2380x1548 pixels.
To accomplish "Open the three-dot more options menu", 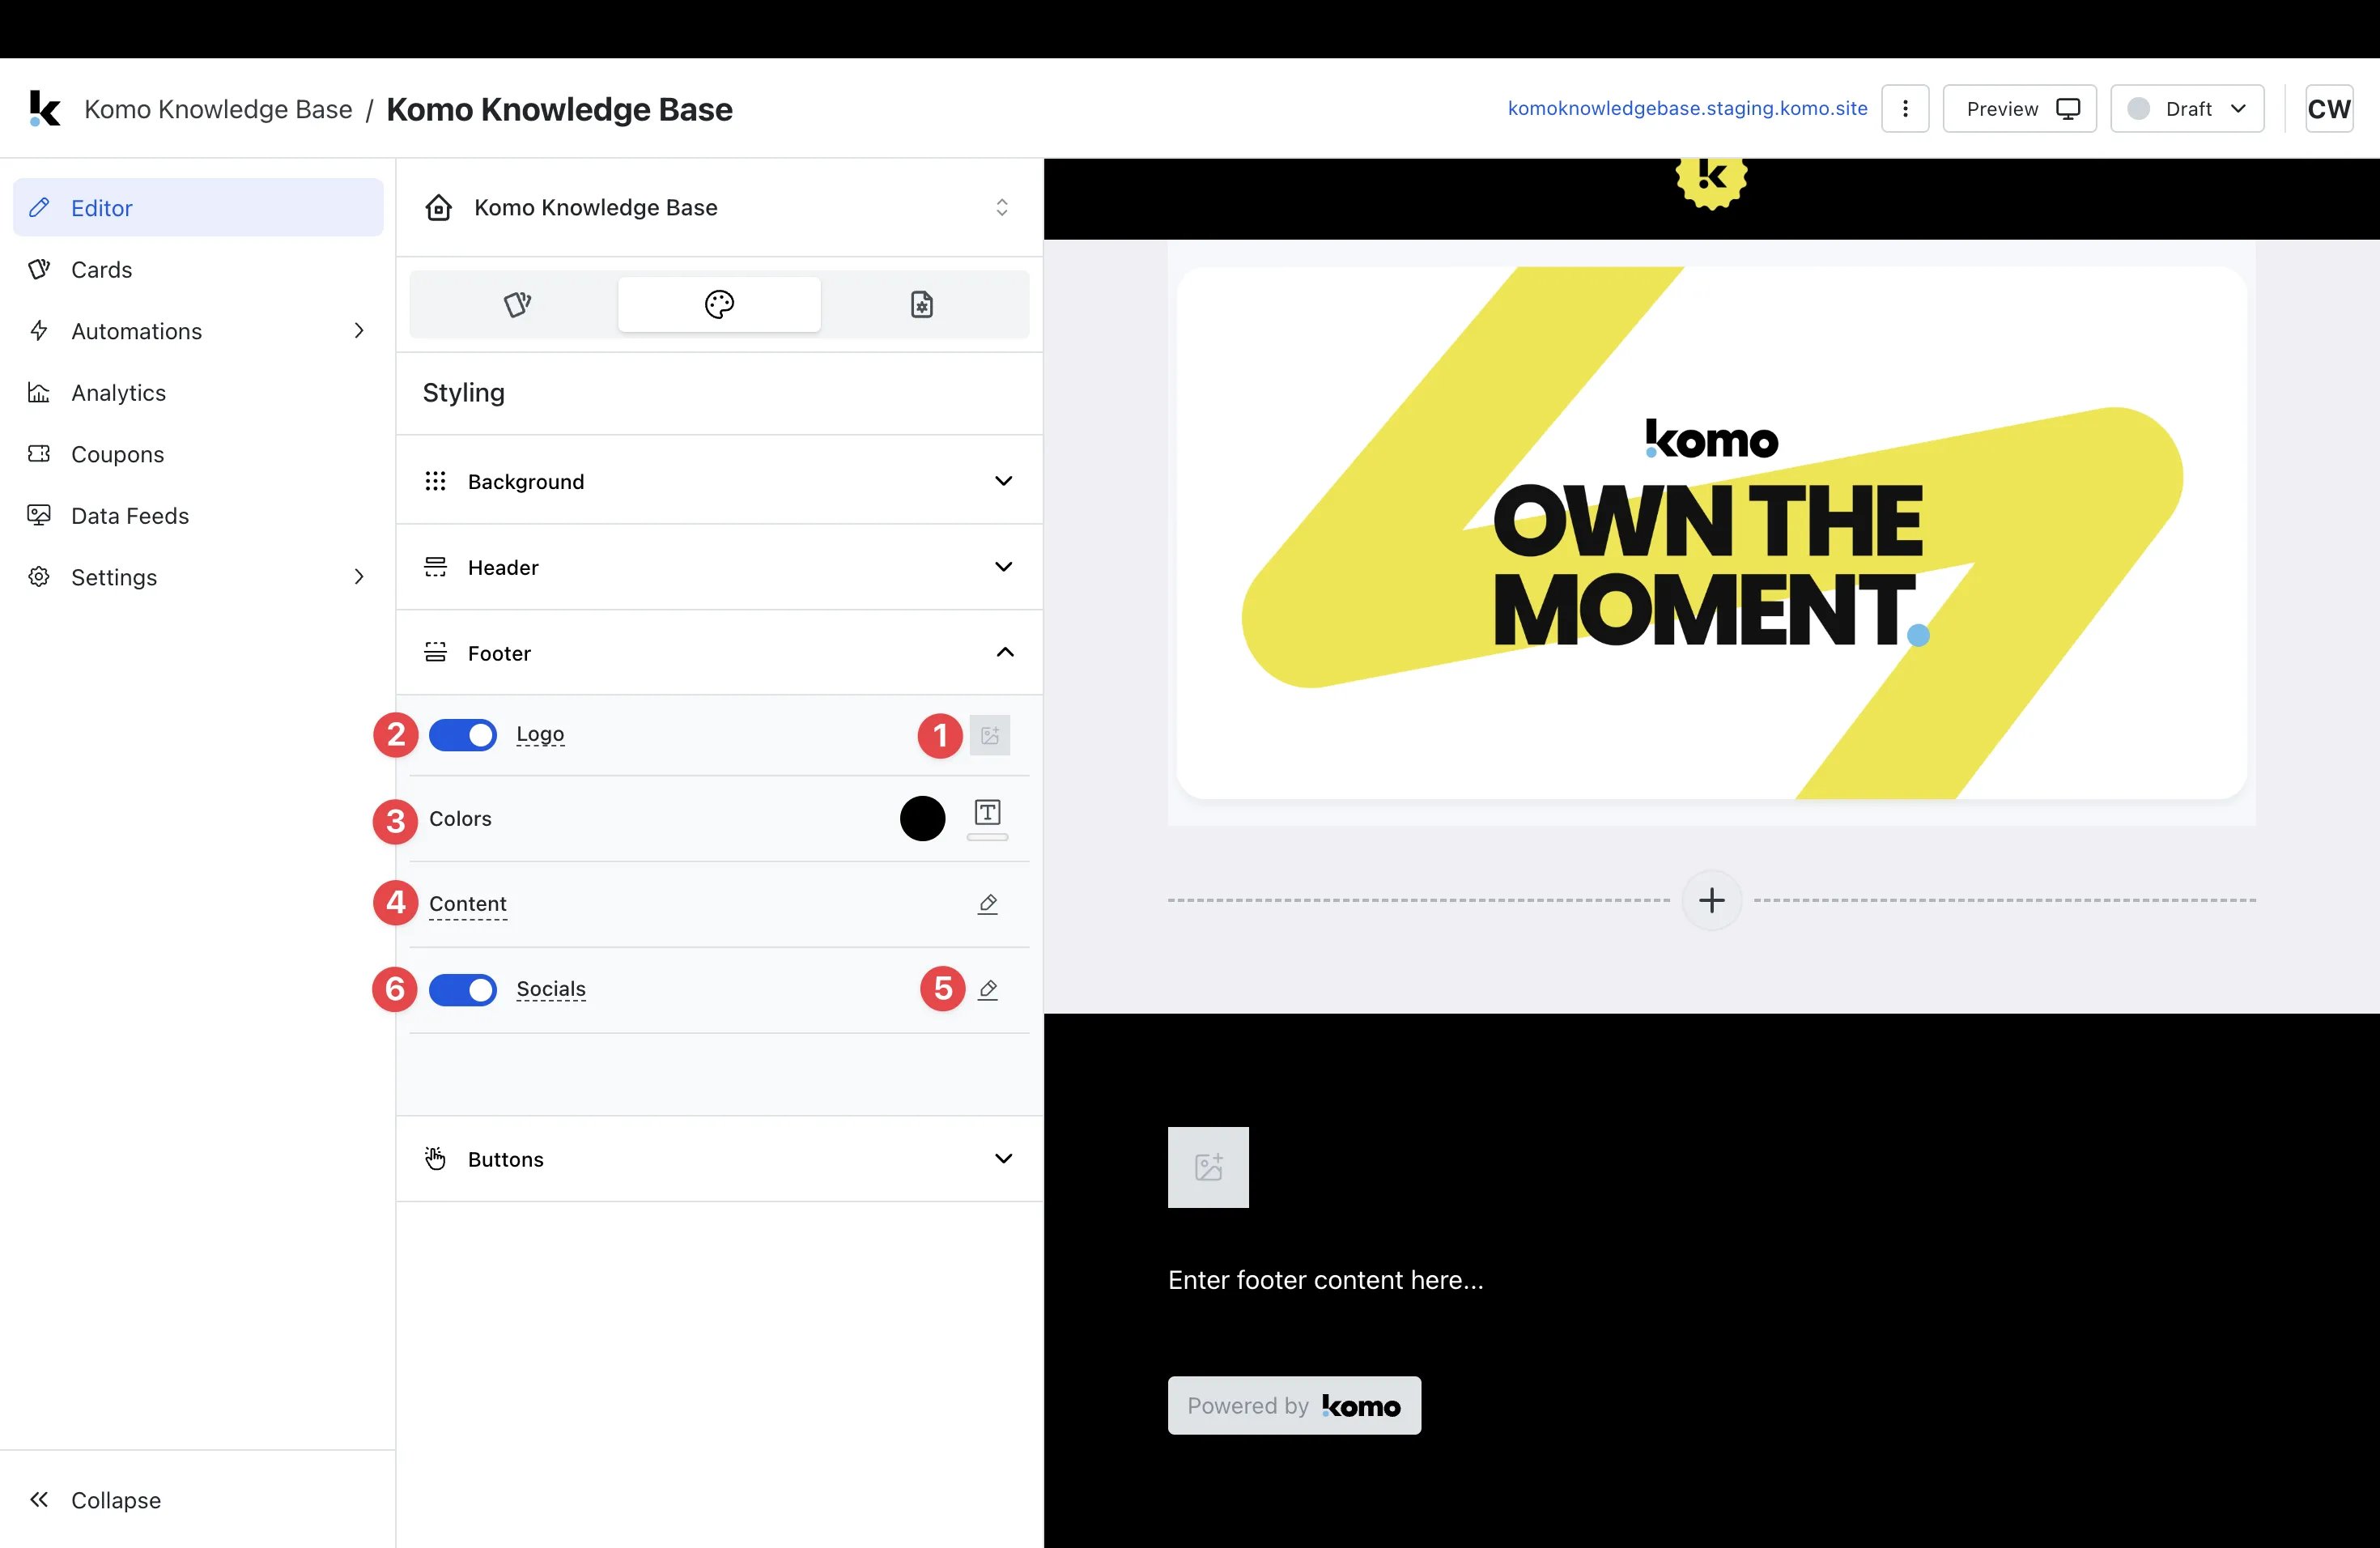I will pyautogui.click(x=1905, y=108).
